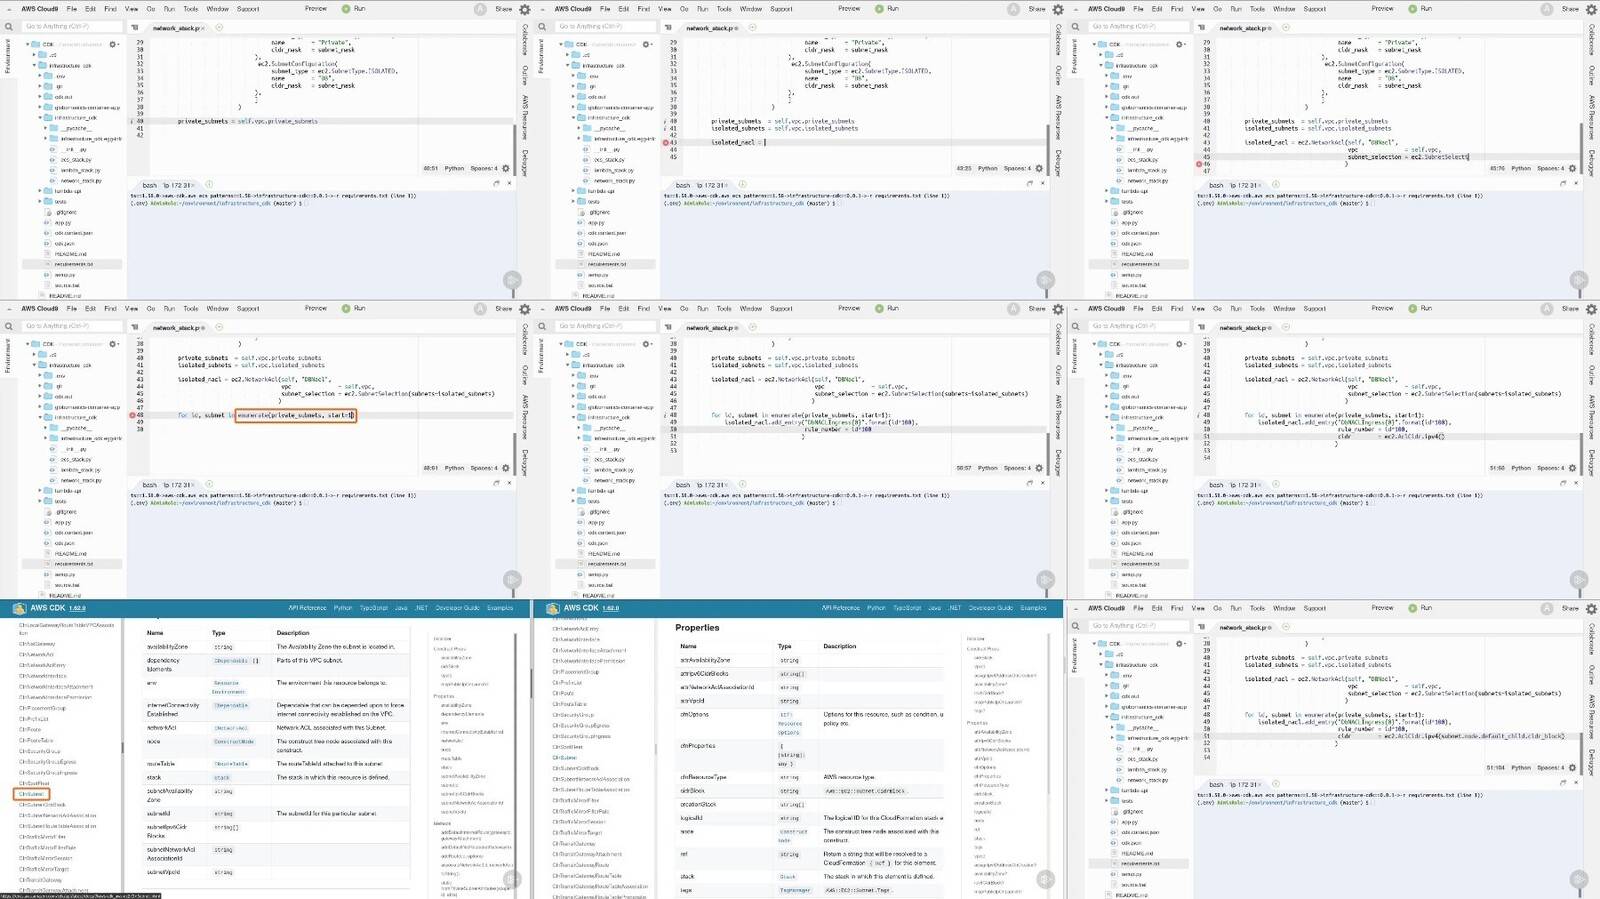The image size is (1600, 899).
Task: Focus the Go to Anything field in the 51:68 window
Action: coord(1137,326)
